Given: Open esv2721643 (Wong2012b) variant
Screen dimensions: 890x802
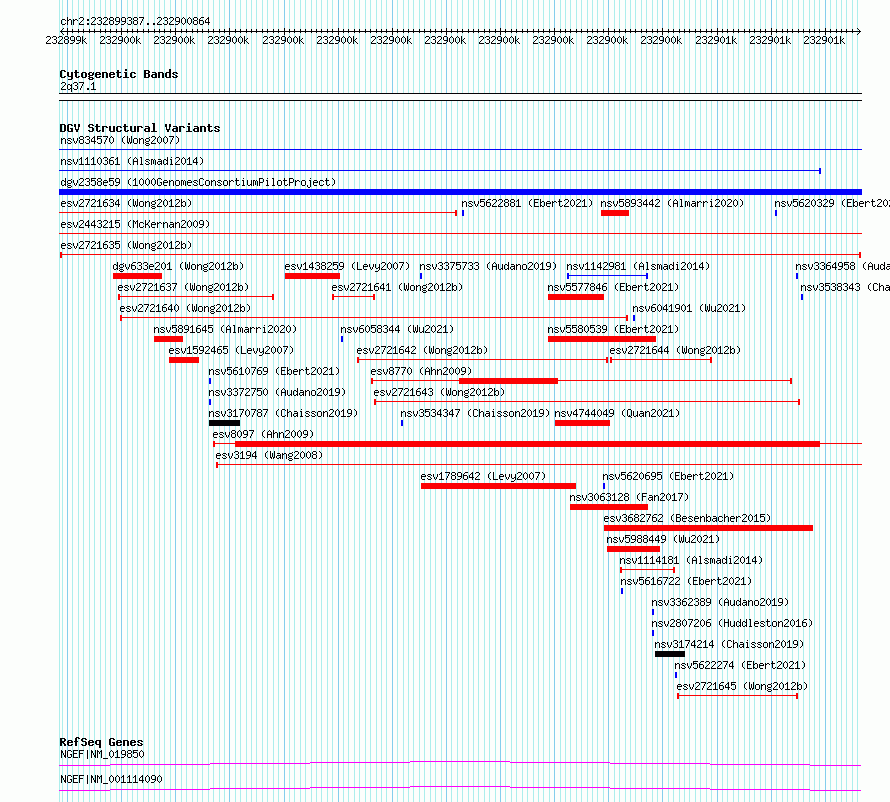Looking at the screenshot, I should 439,392.
